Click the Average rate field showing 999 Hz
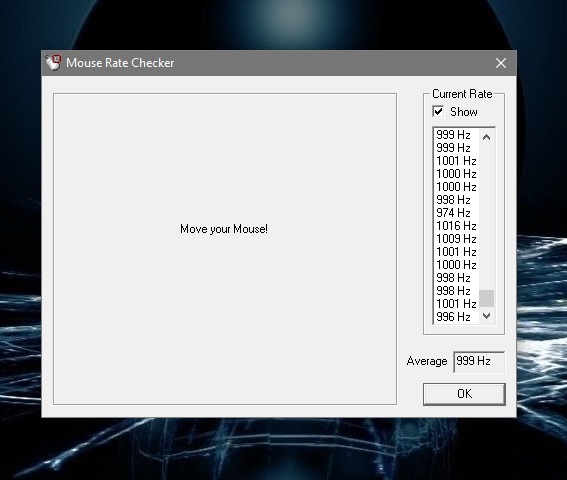567x480 pixels. 479,361
